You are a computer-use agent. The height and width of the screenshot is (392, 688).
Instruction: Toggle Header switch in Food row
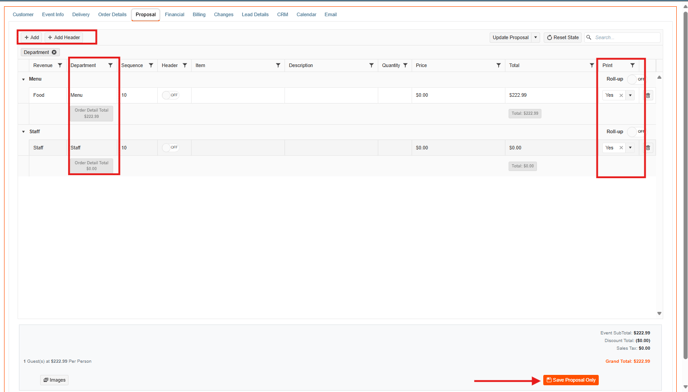point(170,95)
